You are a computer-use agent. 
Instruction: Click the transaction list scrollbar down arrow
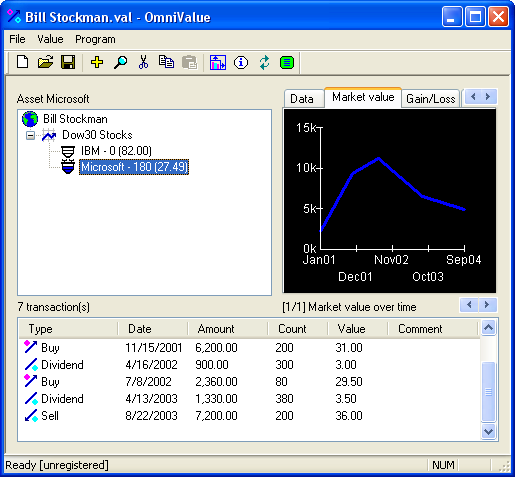point(488,432)
